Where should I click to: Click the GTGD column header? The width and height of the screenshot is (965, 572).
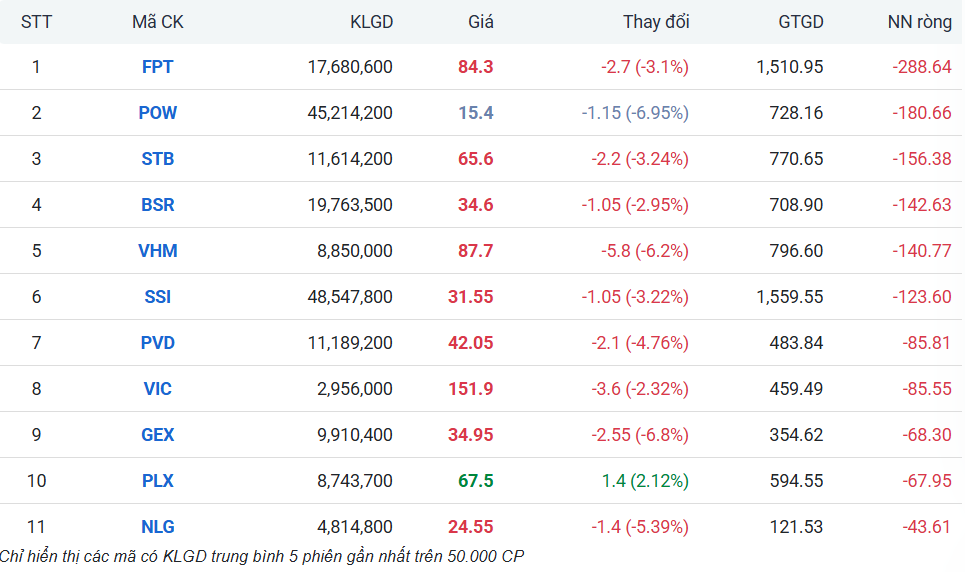click(x=801, y=22)
